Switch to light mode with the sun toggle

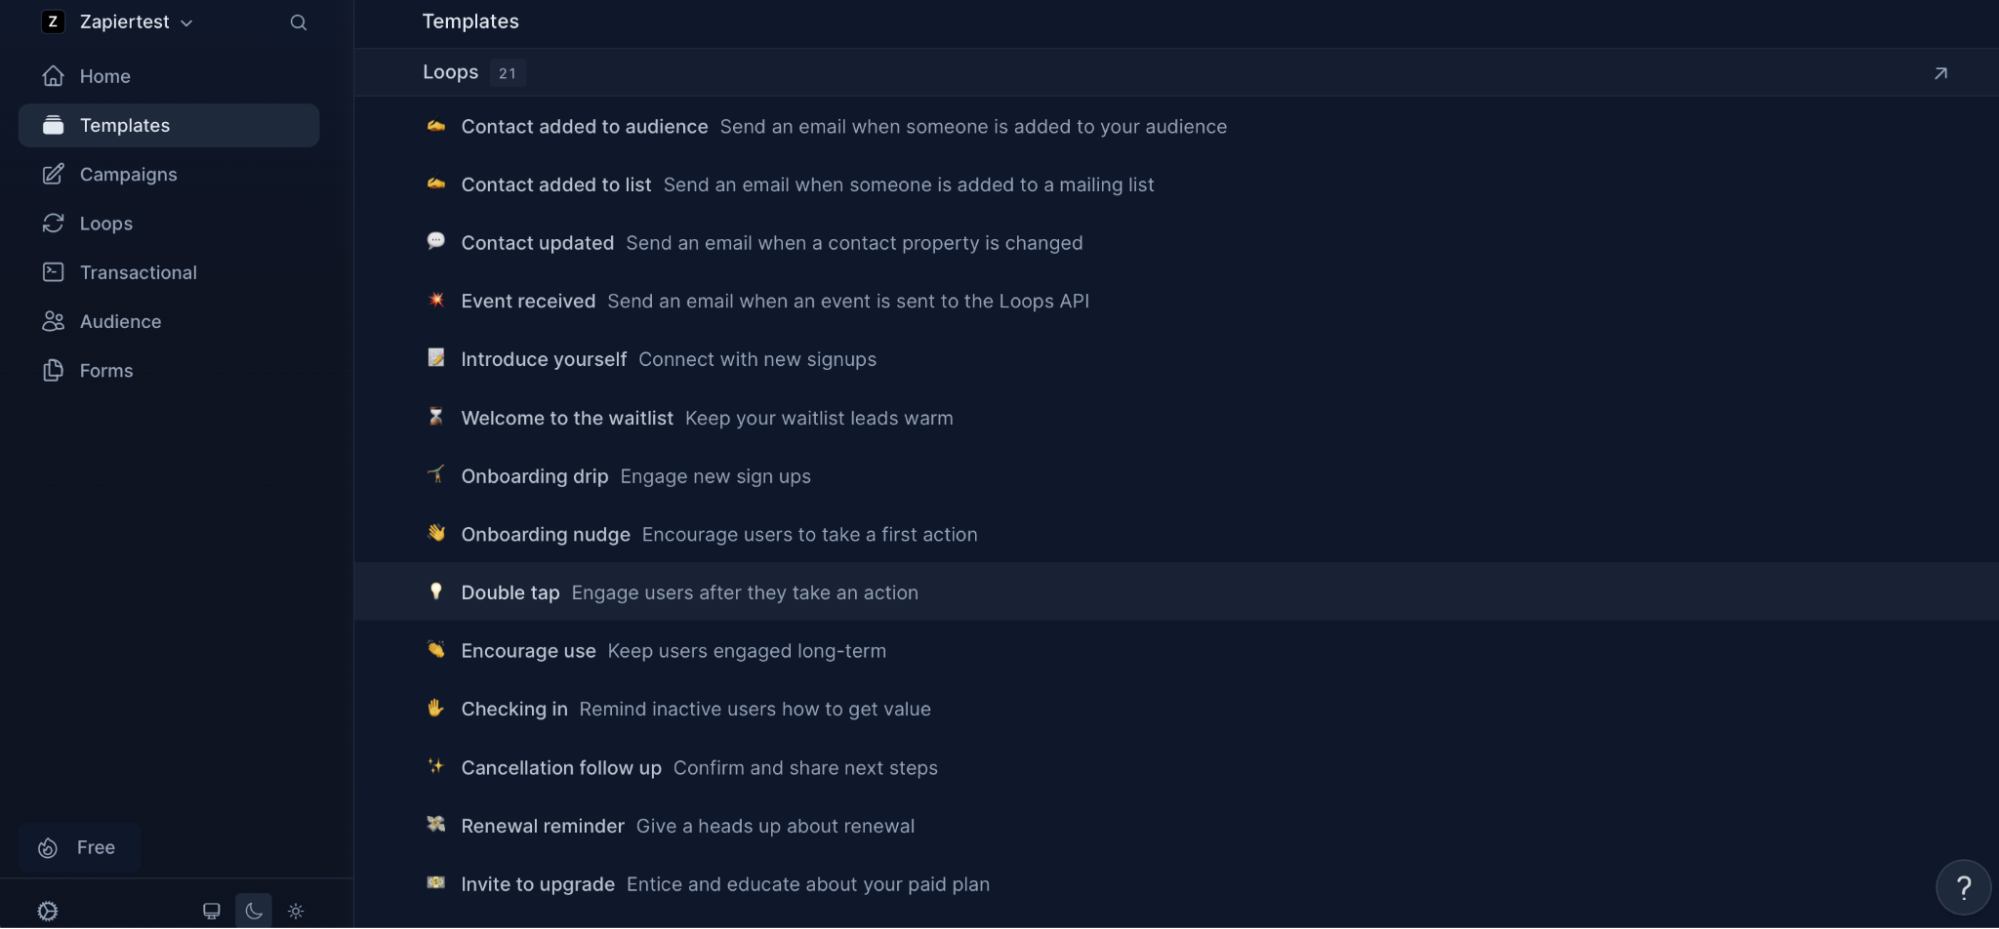click(x=295, y=910)
